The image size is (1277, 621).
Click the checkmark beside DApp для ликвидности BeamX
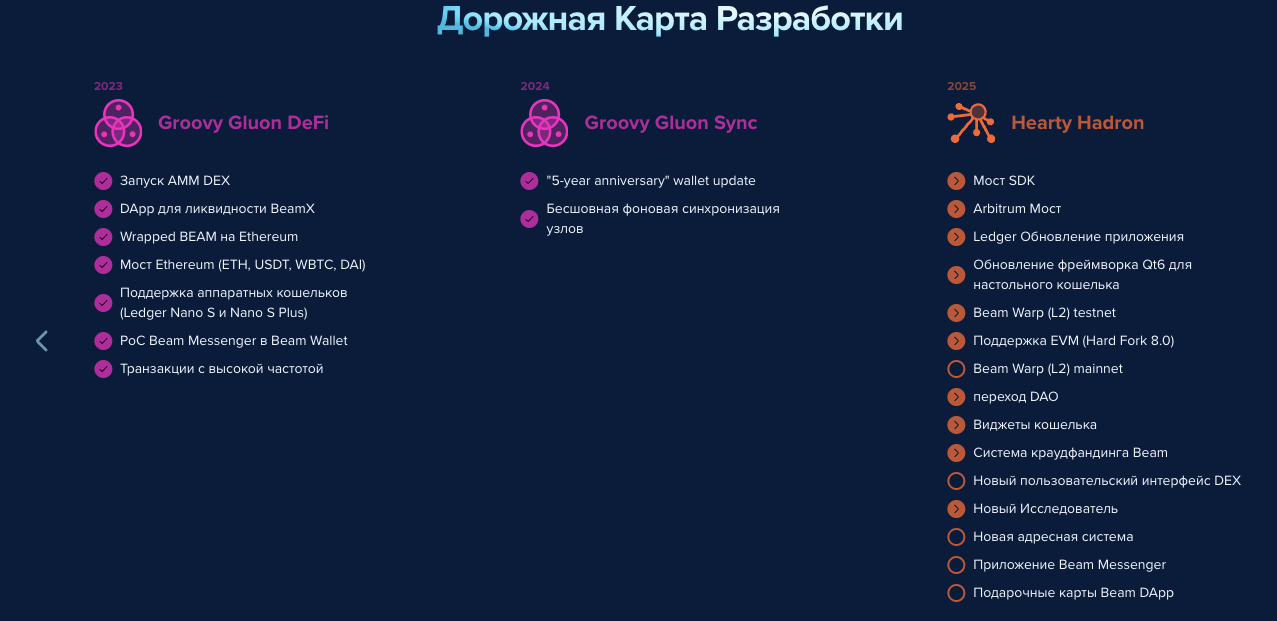point(103,209)
